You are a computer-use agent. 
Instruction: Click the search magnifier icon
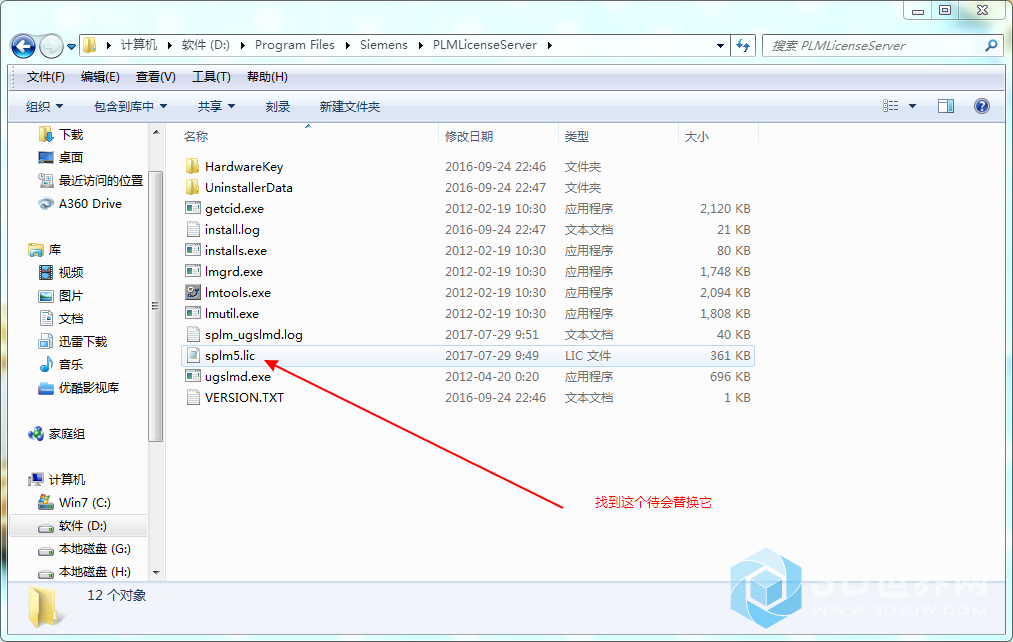tap(991, 45)
